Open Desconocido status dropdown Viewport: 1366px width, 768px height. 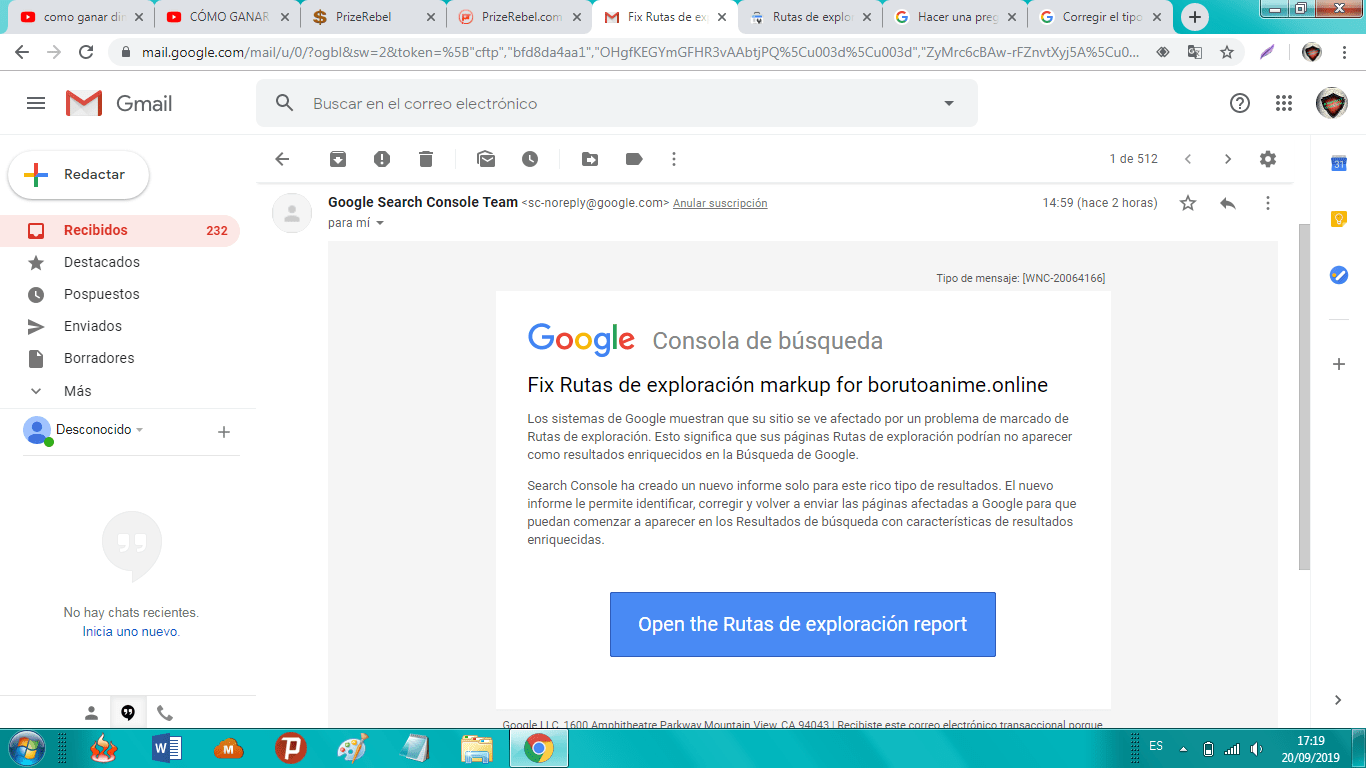(139, 430)
